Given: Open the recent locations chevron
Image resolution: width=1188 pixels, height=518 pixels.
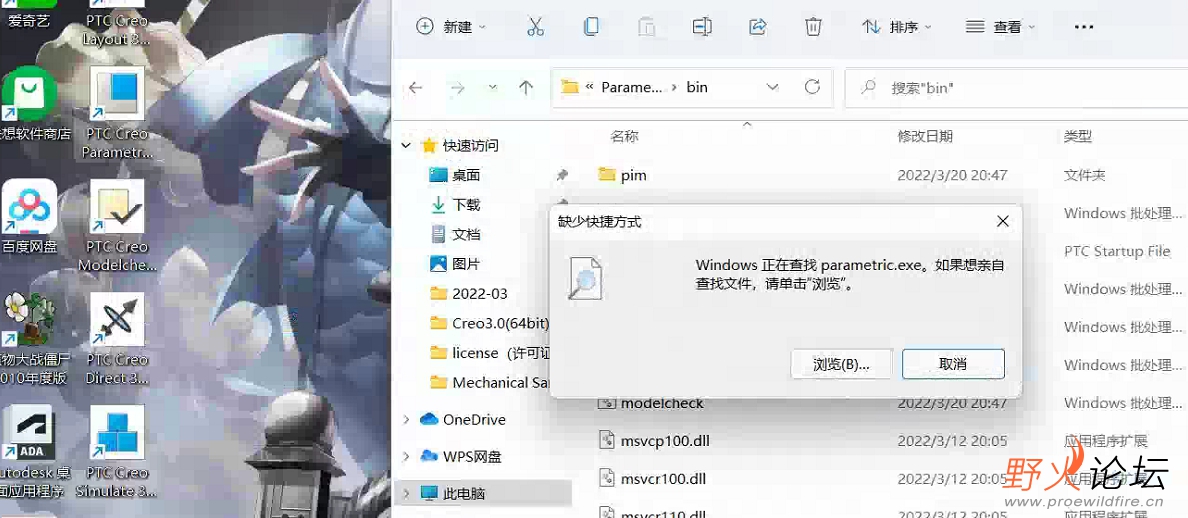Looking at the screenshot, I should [x=493, y=88].
